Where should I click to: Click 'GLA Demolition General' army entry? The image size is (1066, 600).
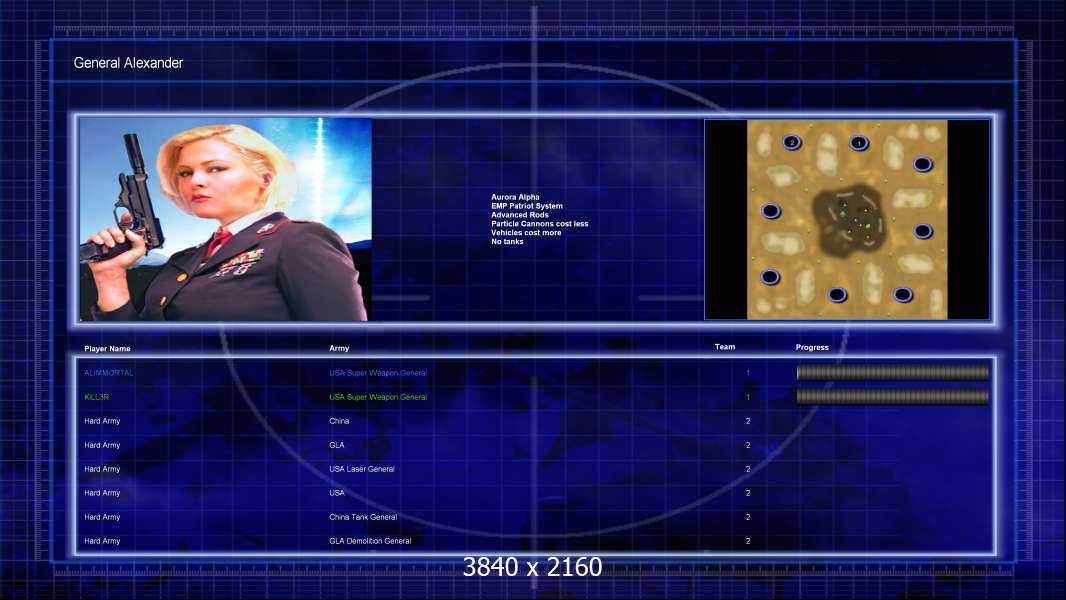(370, 541)
